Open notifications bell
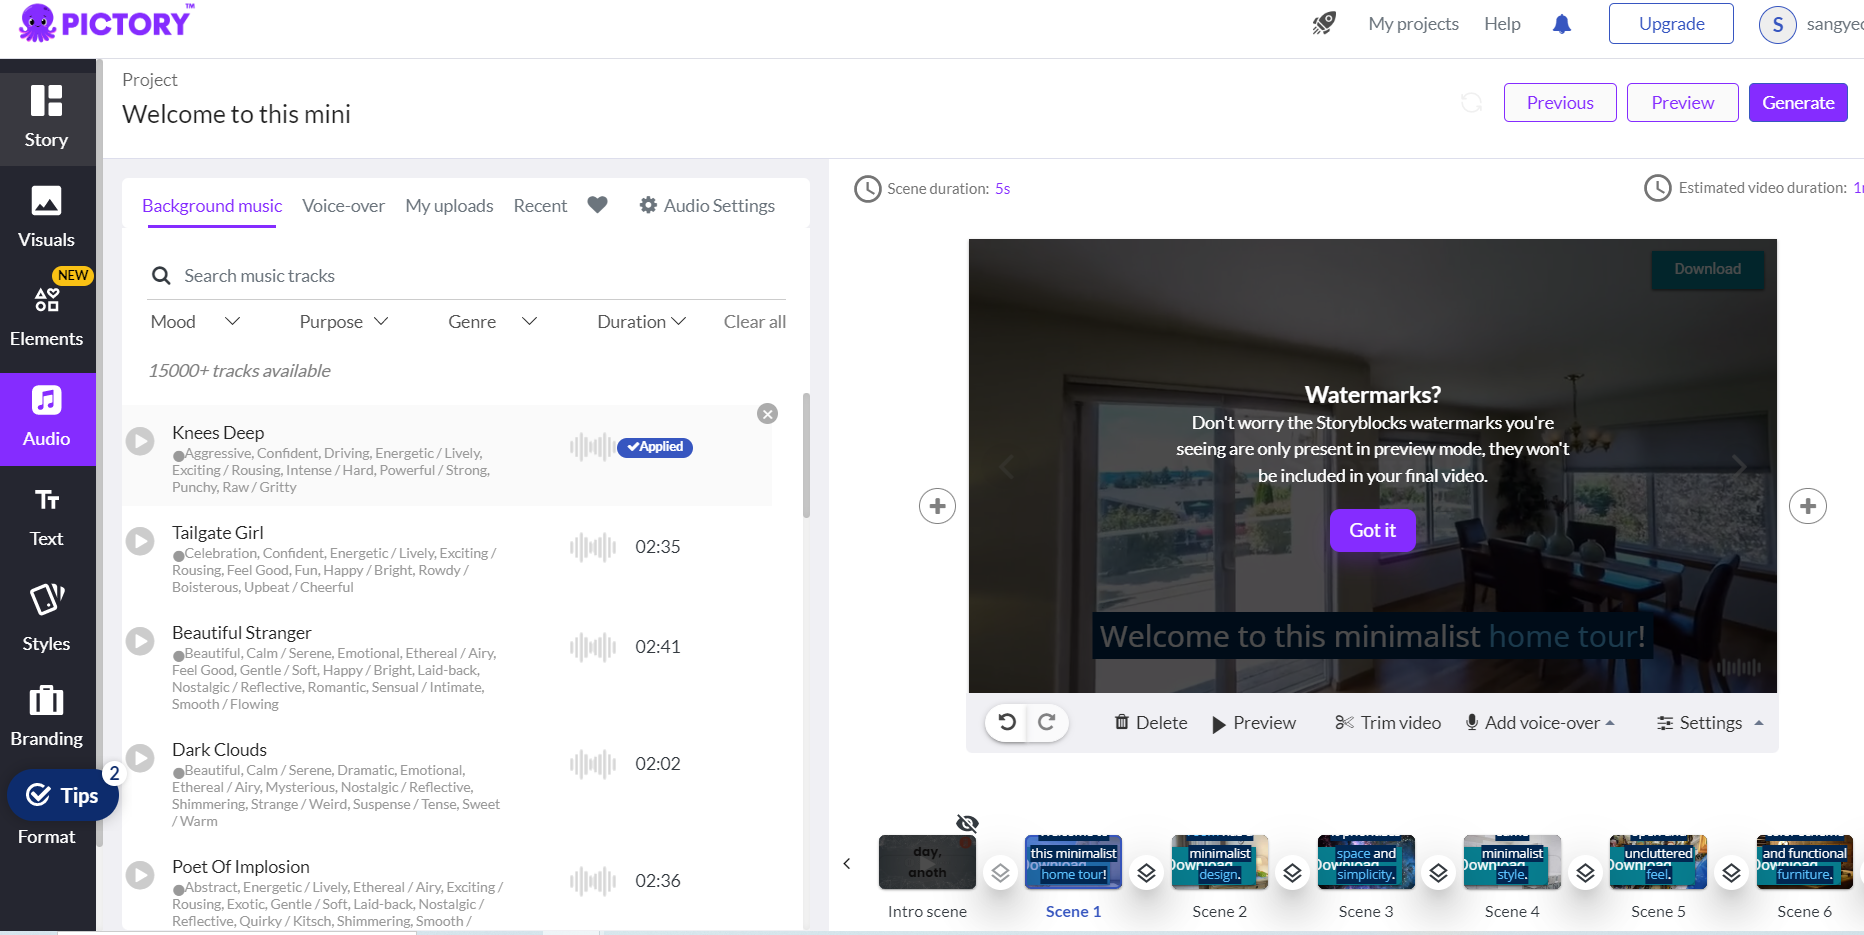Viewport: 1864px width, 935px height. [1562, 24]
